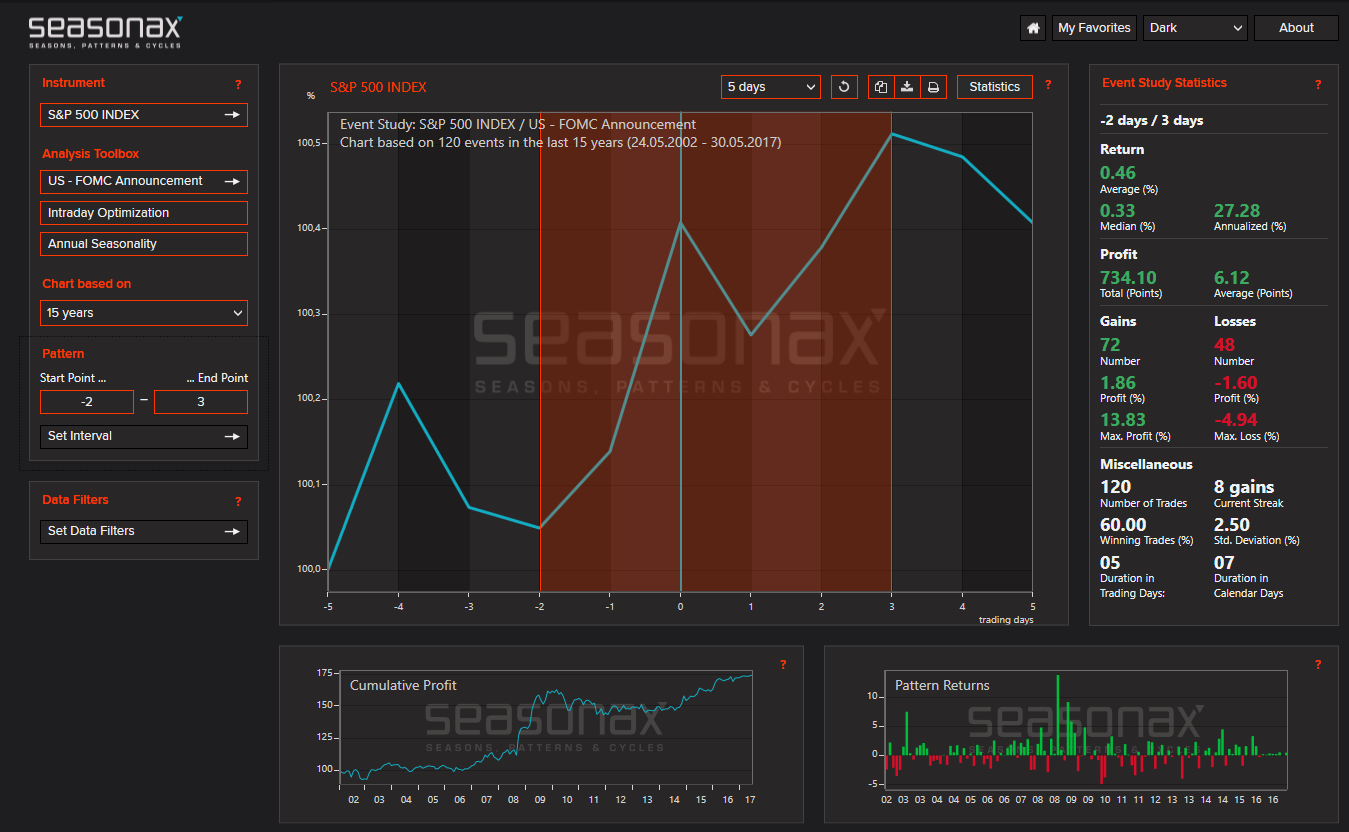
Task: Open help for the Data Filters panel
Action: [238, 501]
